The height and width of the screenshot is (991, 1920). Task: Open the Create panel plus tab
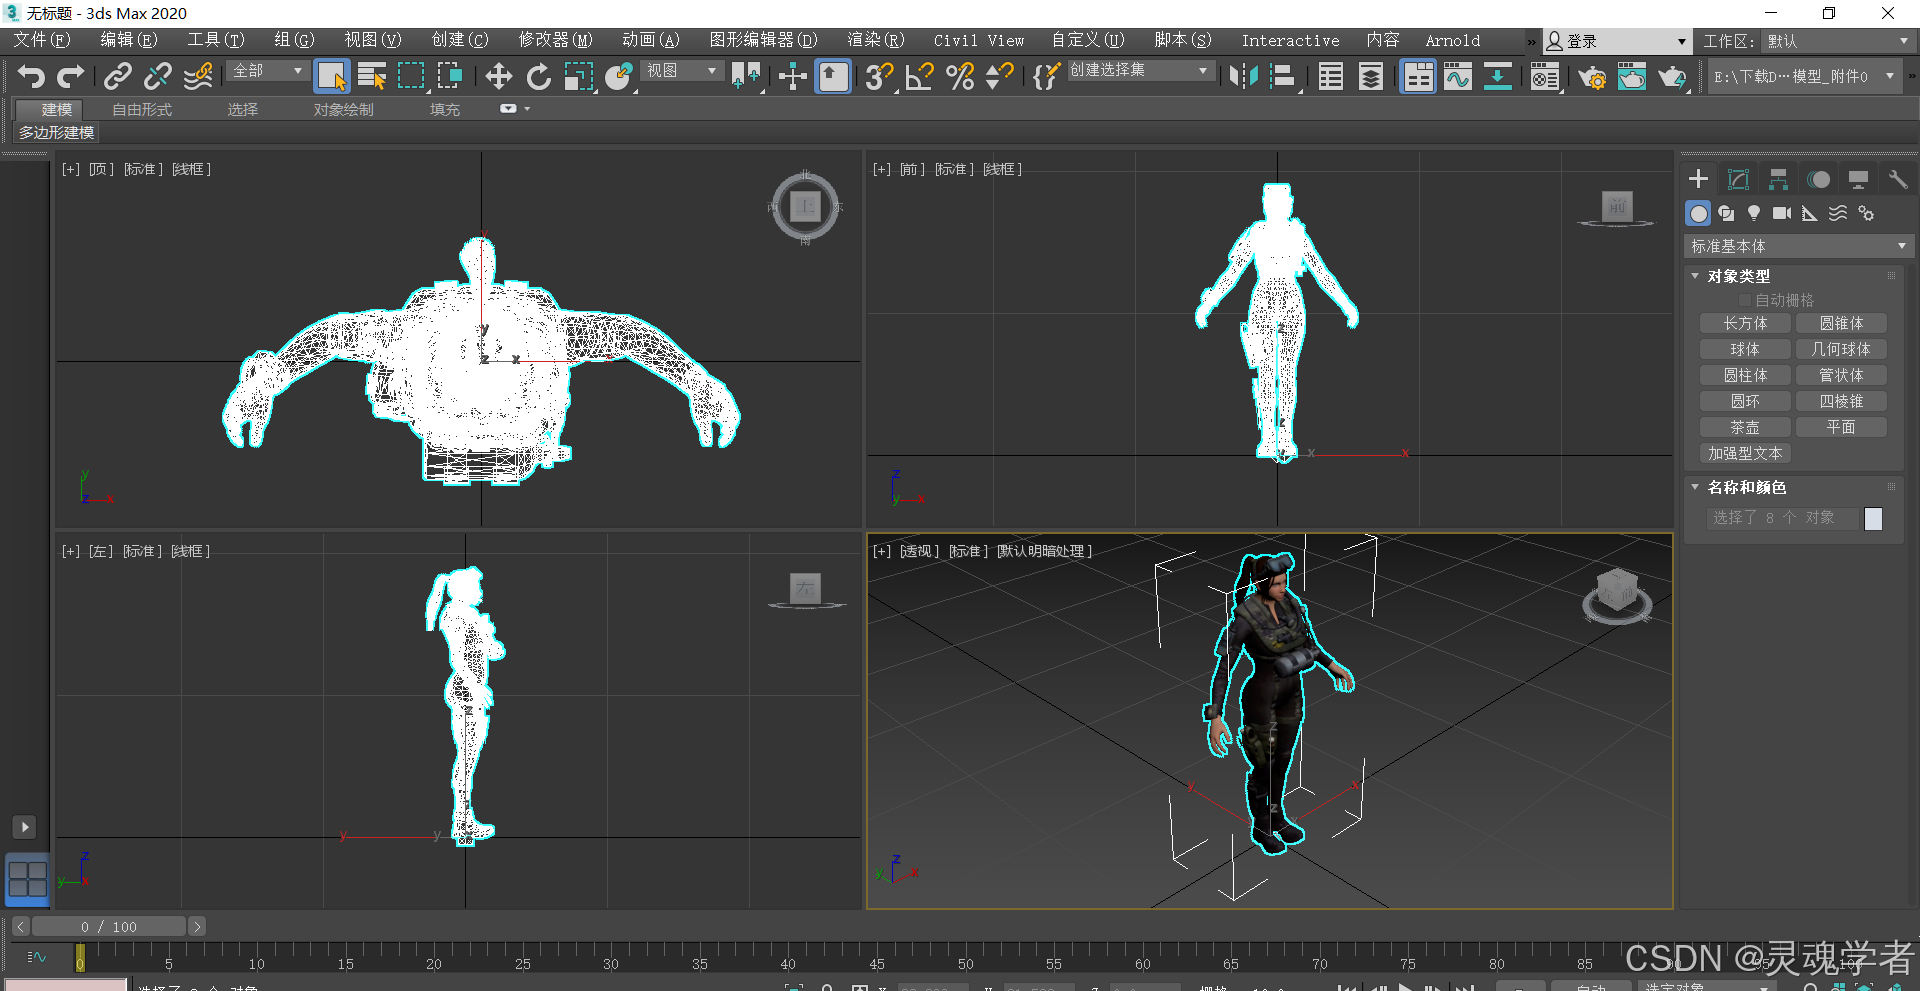(1698, 179)
